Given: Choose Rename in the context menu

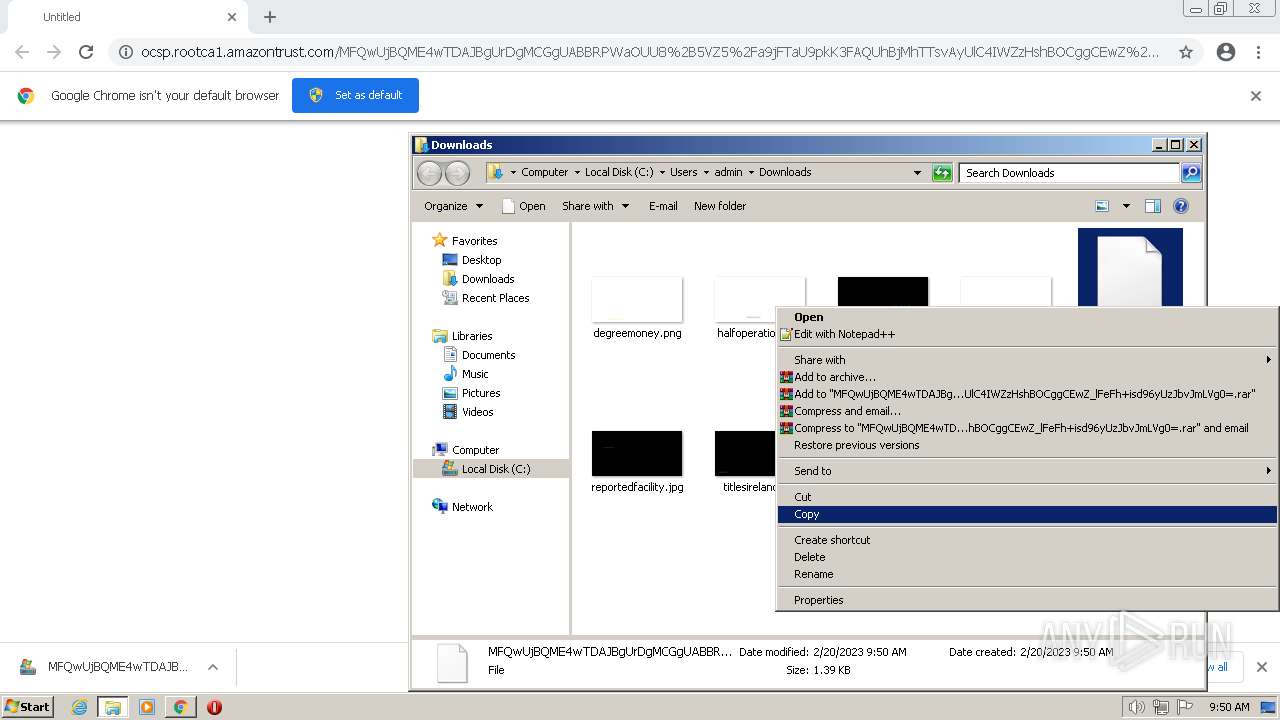Looking at the screenshot, I should [1027, 574].
